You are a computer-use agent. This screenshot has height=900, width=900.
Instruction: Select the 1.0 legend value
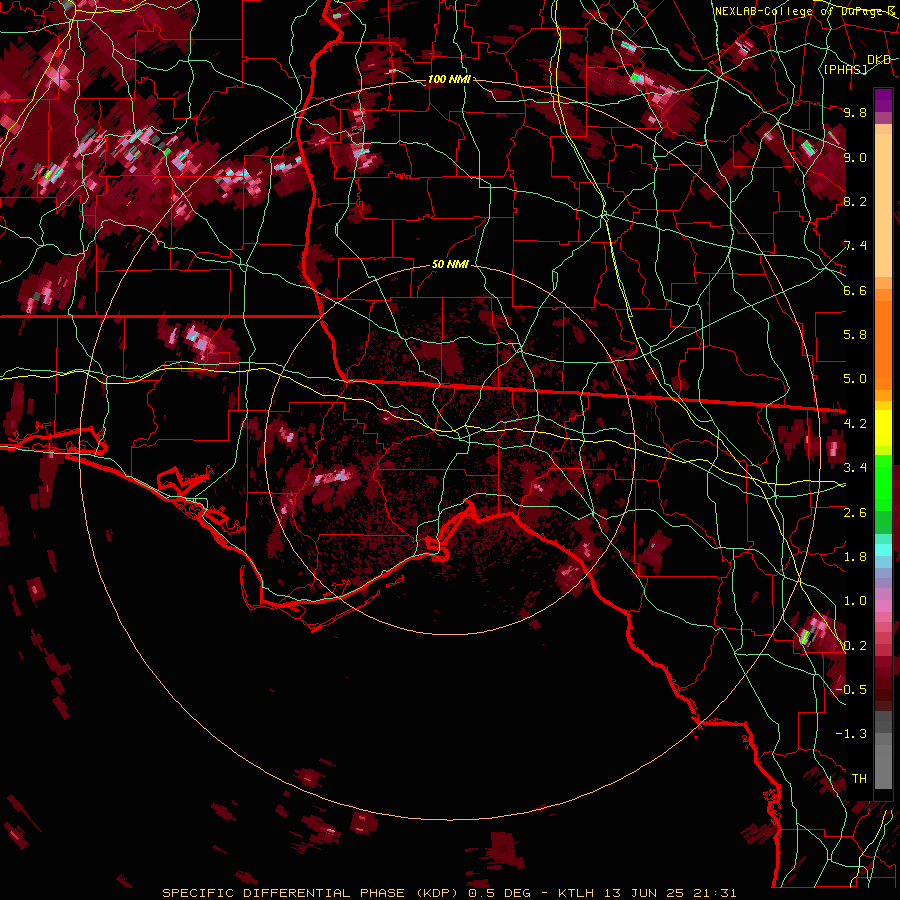pos(855,601)
